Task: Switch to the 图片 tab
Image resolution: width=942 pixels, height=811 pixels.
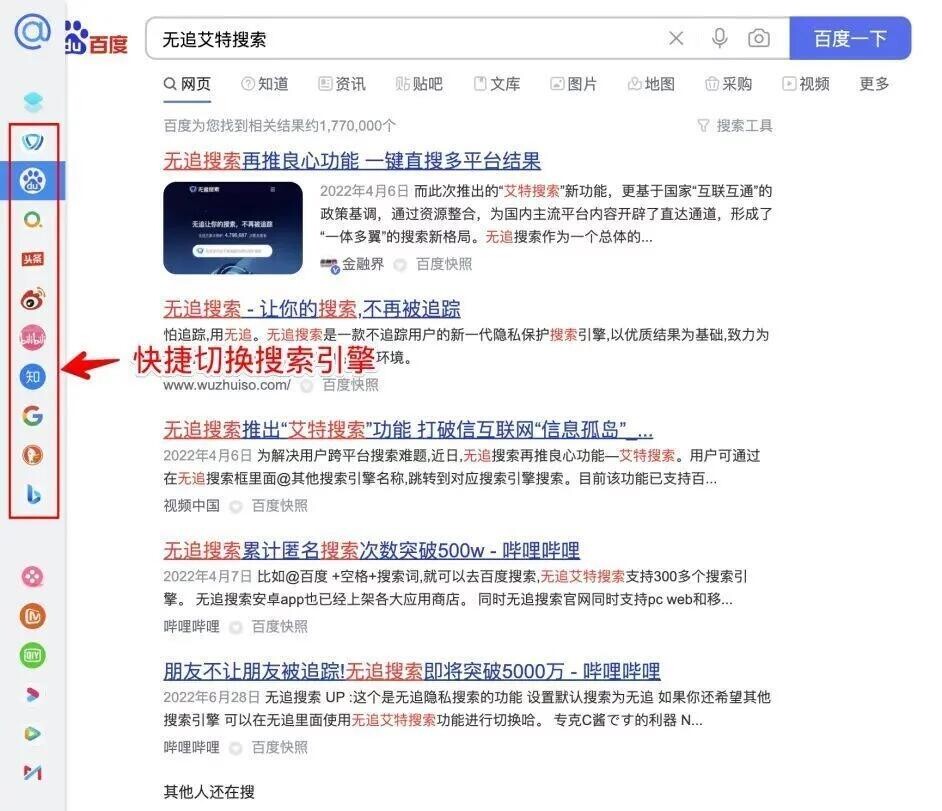Action: point(574,84)
